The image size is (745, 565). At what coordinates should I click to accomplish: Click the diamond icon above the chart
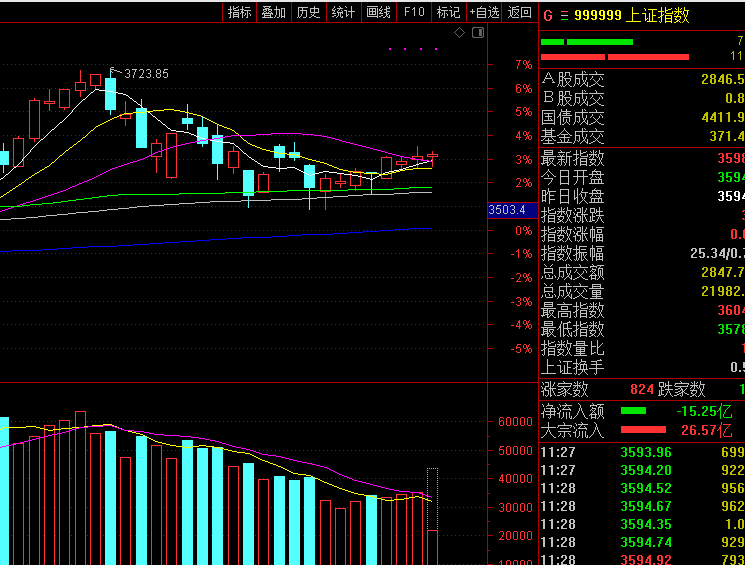coord(459,33)
